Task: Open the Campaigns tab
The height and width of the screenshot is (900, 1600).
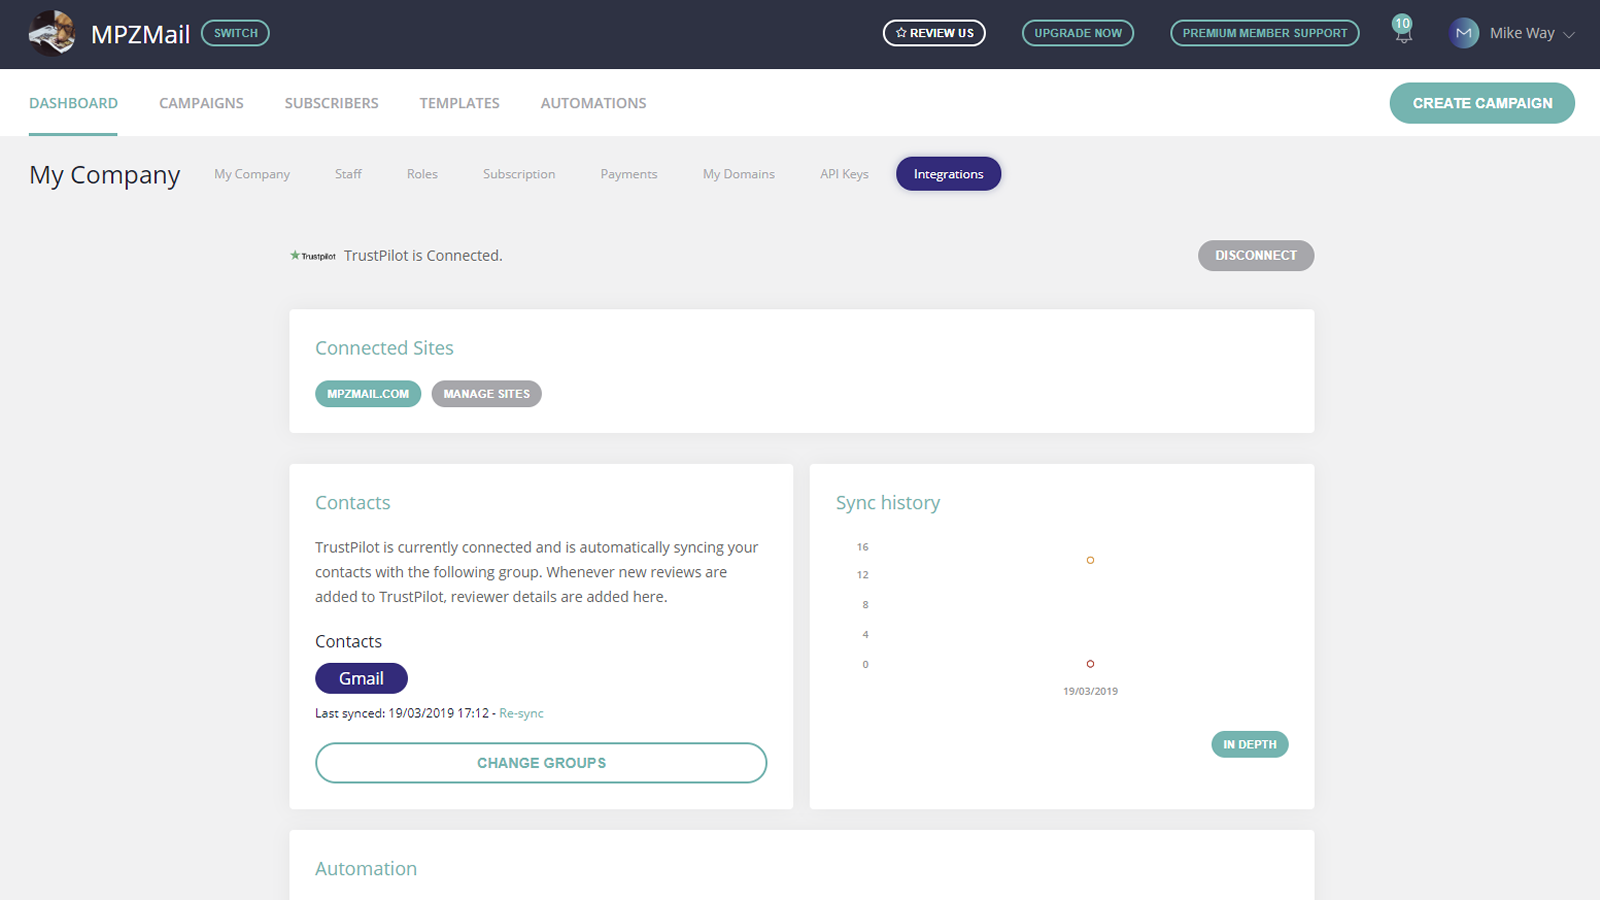Action: click(x=201, y=103)
